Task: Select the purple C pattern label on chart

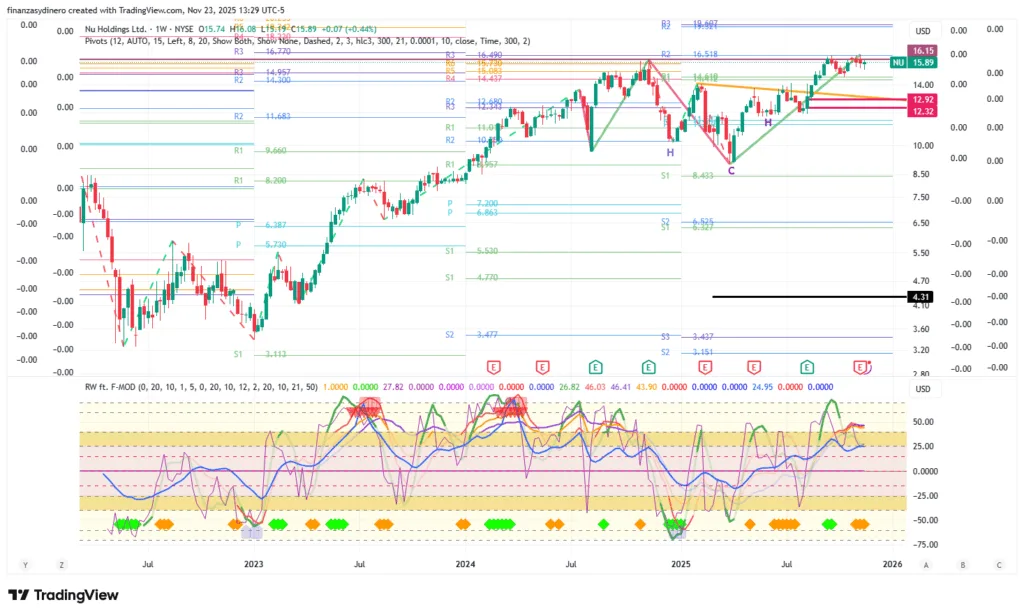Action: (x=731, y=171)
